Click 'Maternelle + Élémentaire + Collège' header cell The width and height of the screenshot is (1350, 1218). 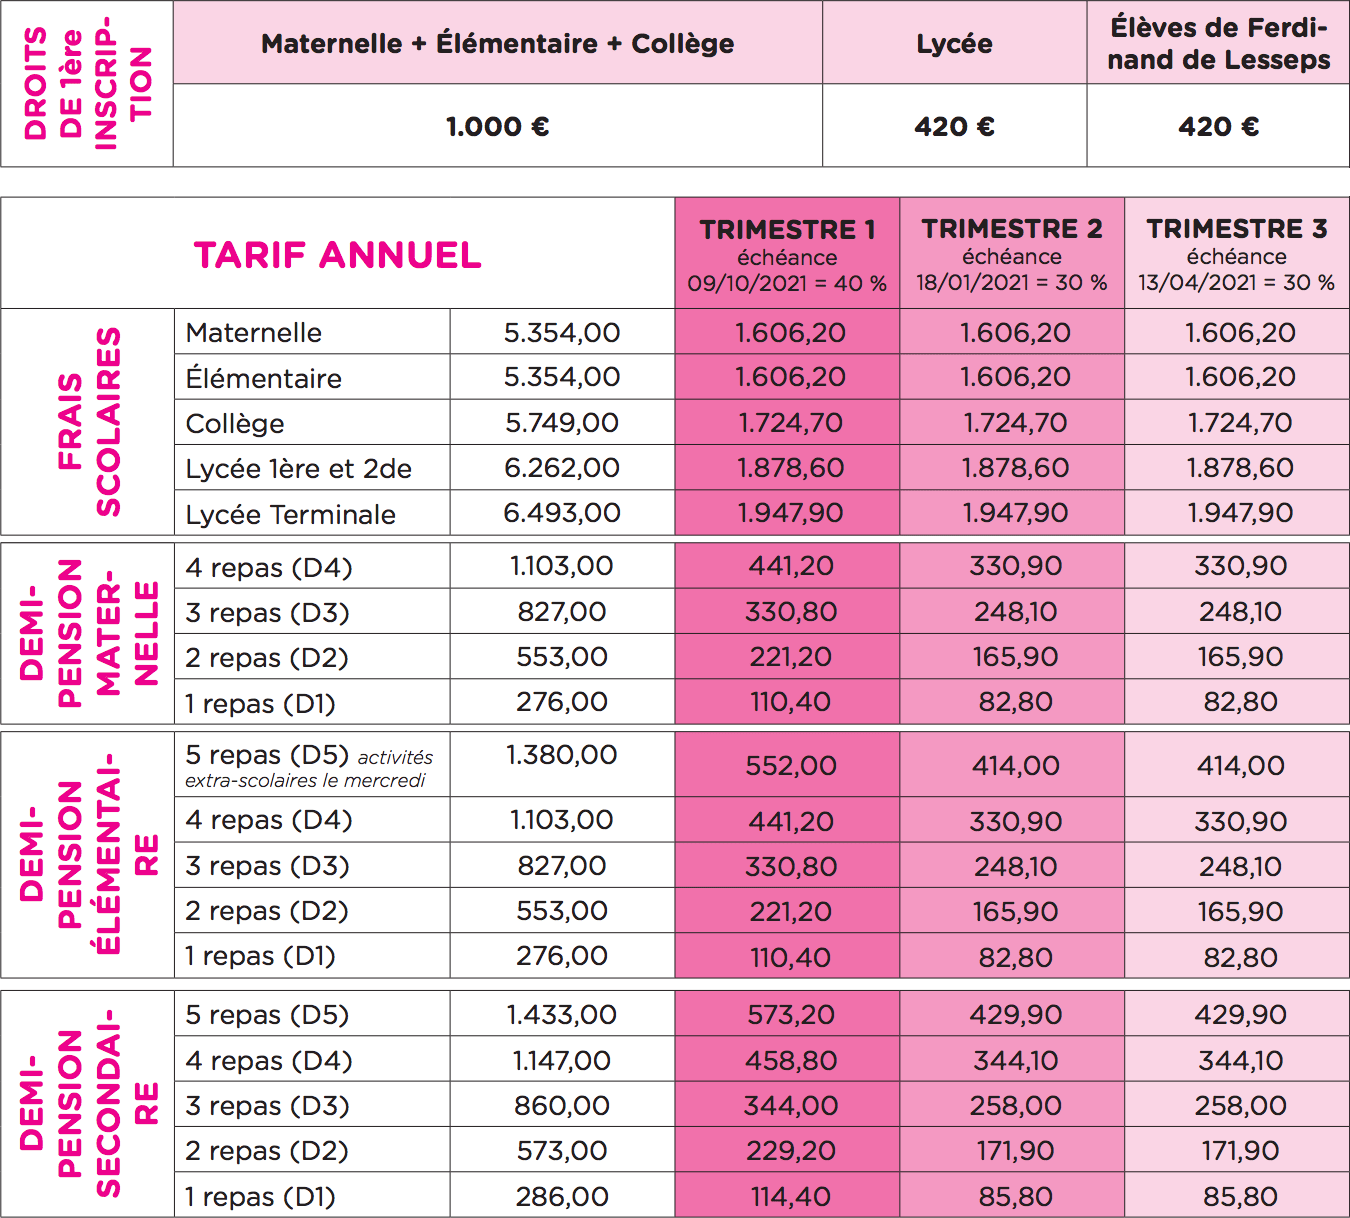(497, 44)
